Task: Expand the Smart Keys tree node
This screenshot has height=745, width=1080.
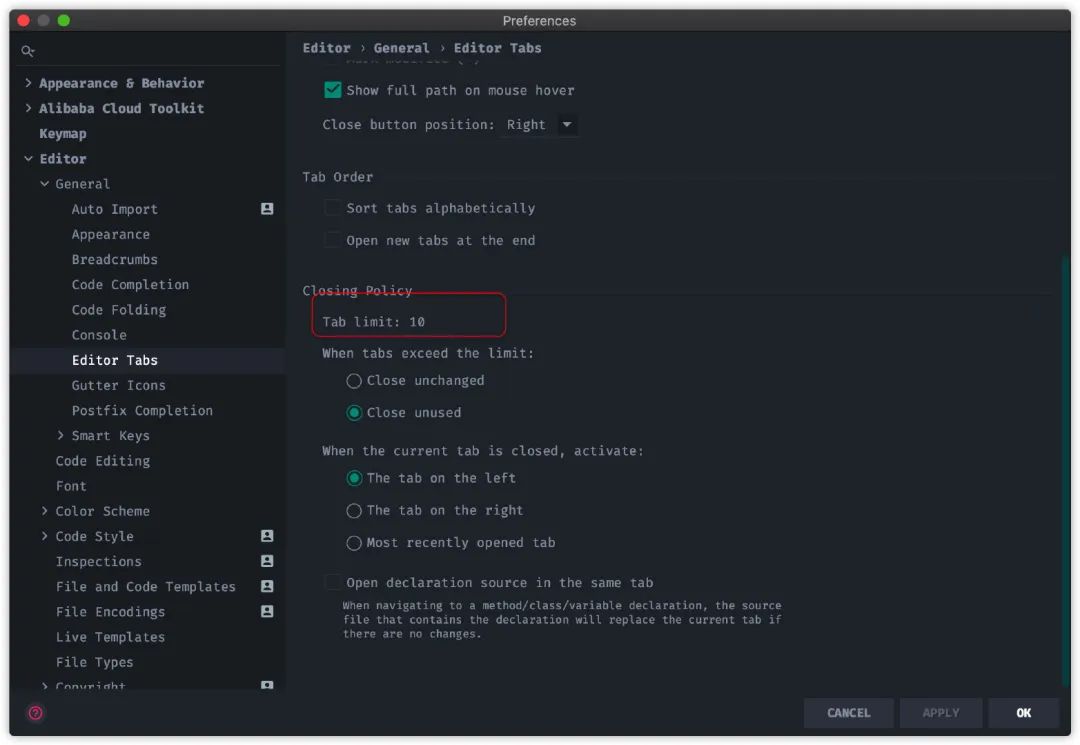Action: coord(61,435)
